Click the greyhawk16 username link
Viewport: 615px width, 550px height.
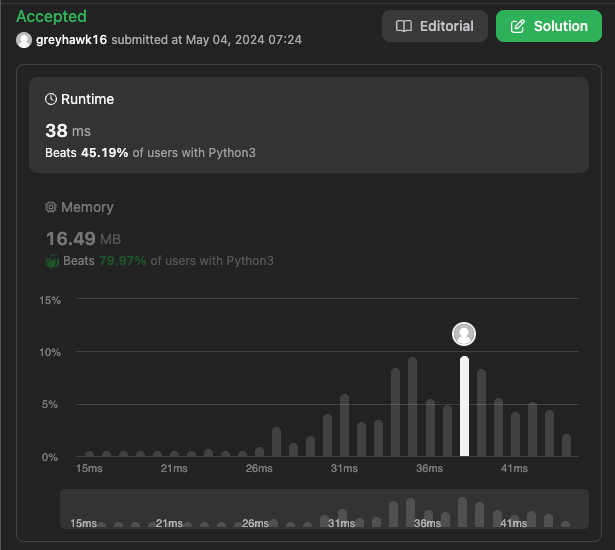[71, 40]
